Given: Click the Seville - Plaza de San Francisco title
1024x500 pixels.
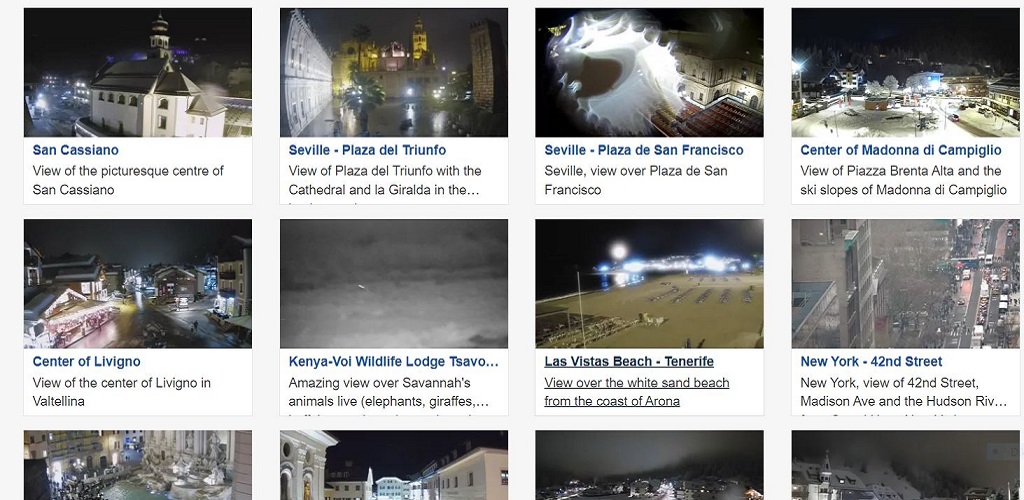Looking at the screenshot, I should (644, 150).
